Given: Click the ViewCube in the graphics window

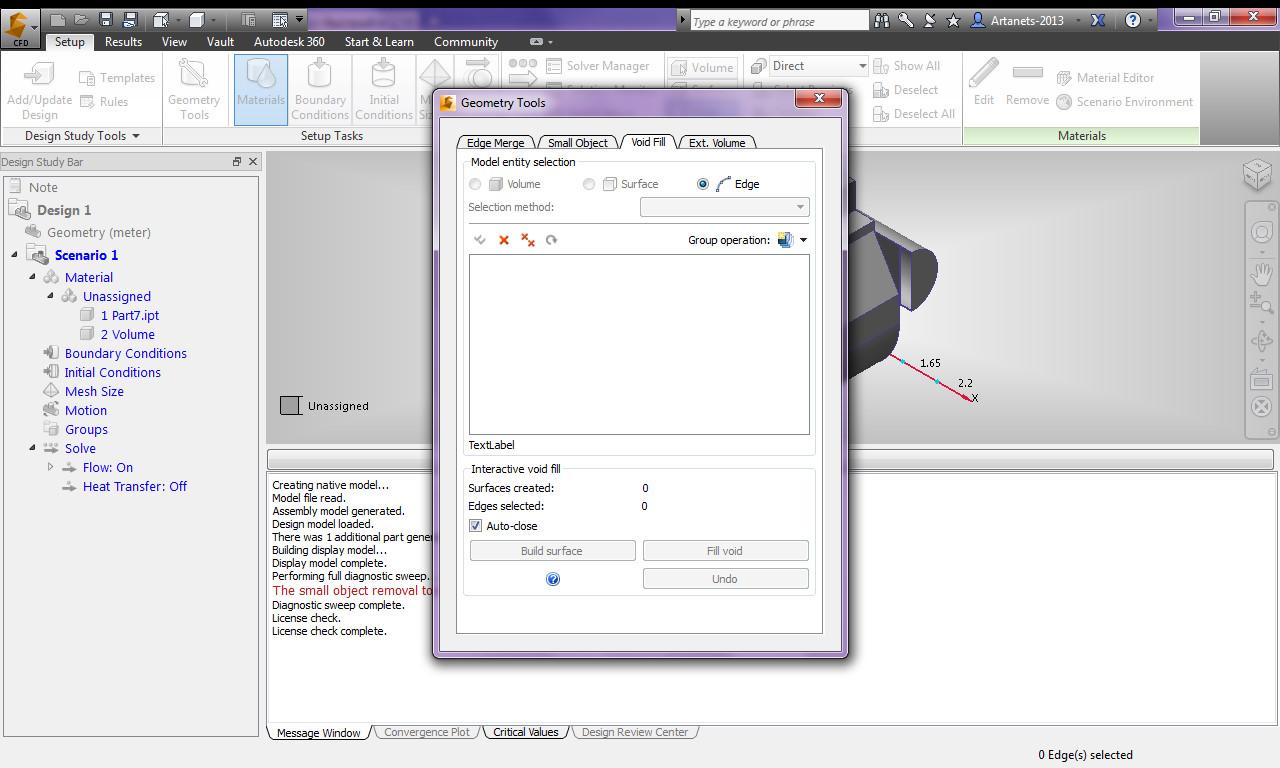Looking at the screenshot, I should pyautogui.click(x=1257, y=174).
